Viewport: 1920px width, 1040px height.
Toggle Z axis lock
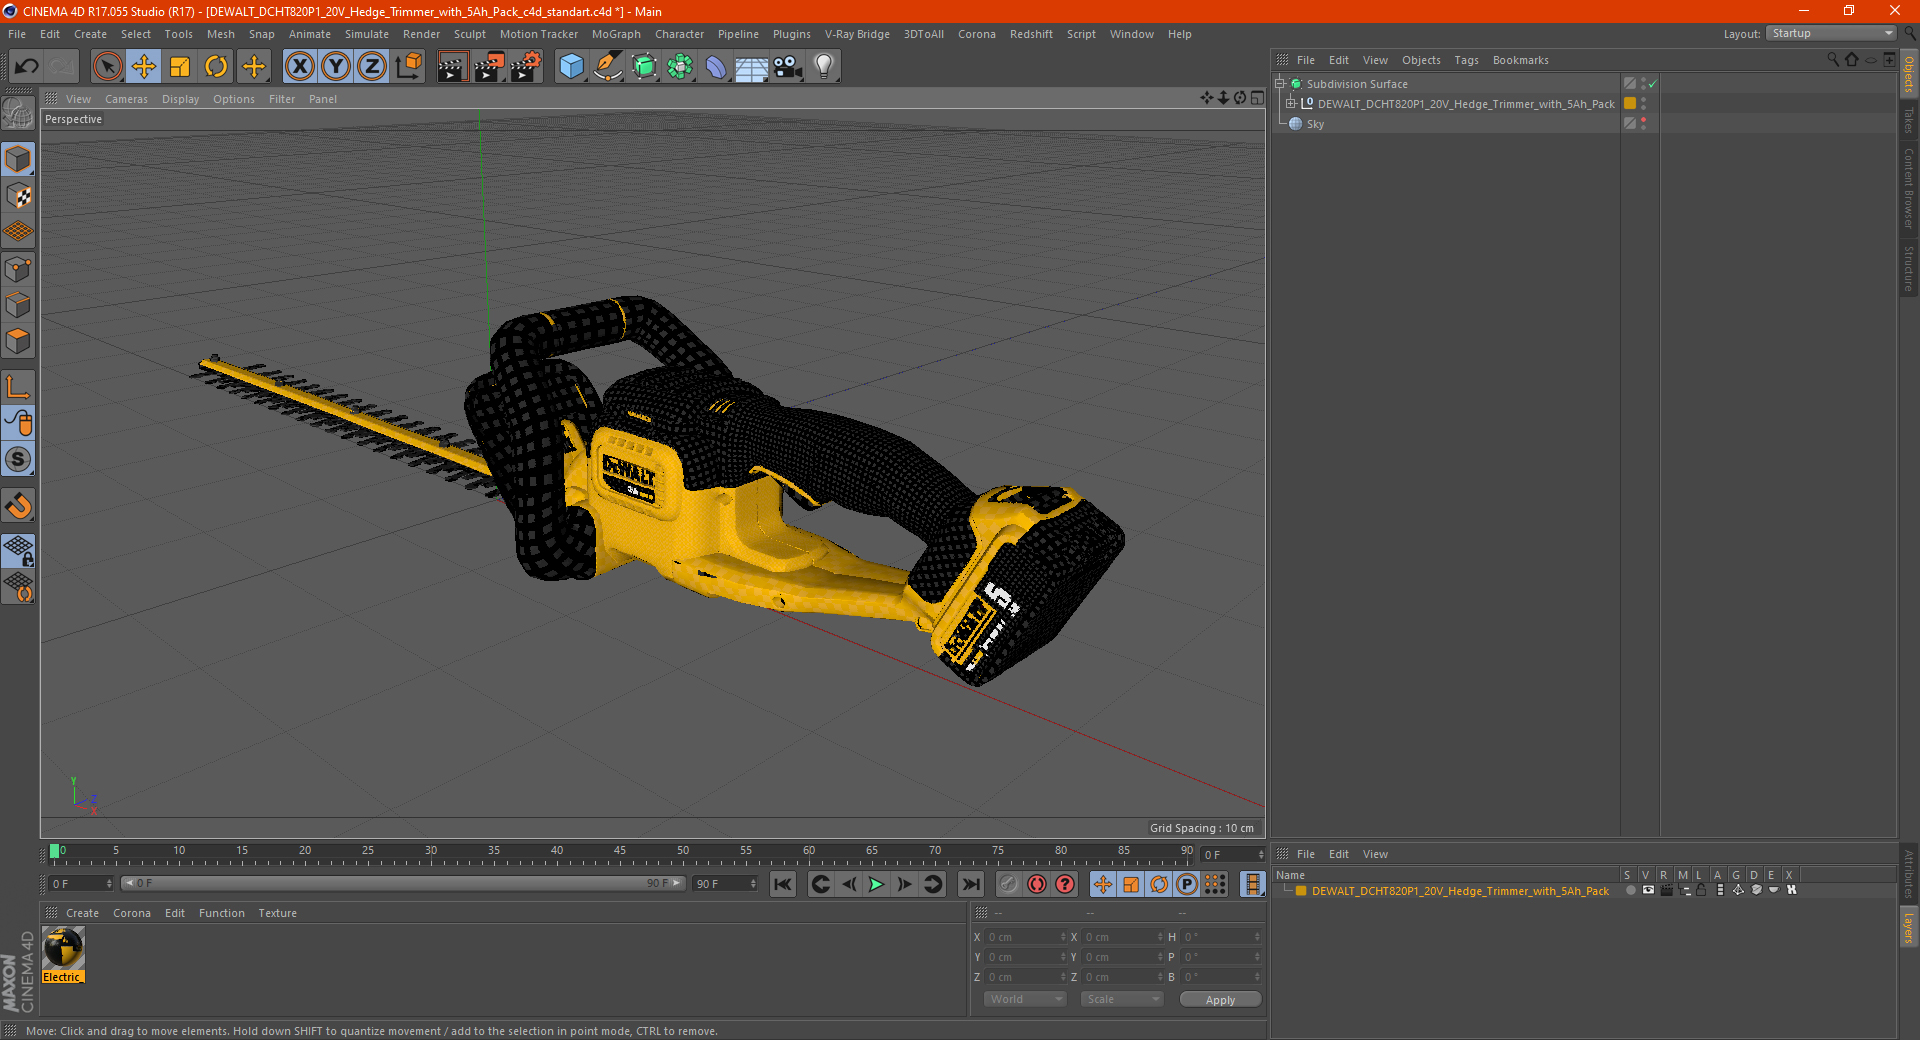click(x=372, y=67)
